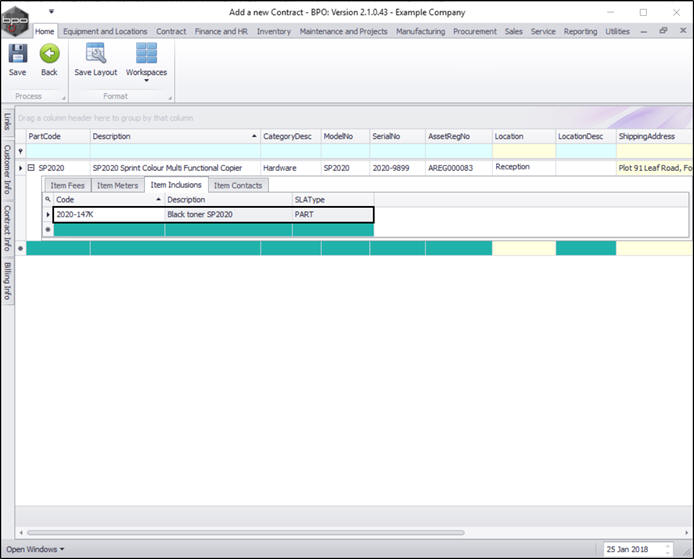Sort by PartCode column header
The image size is (694, 559).
[58, 136]
